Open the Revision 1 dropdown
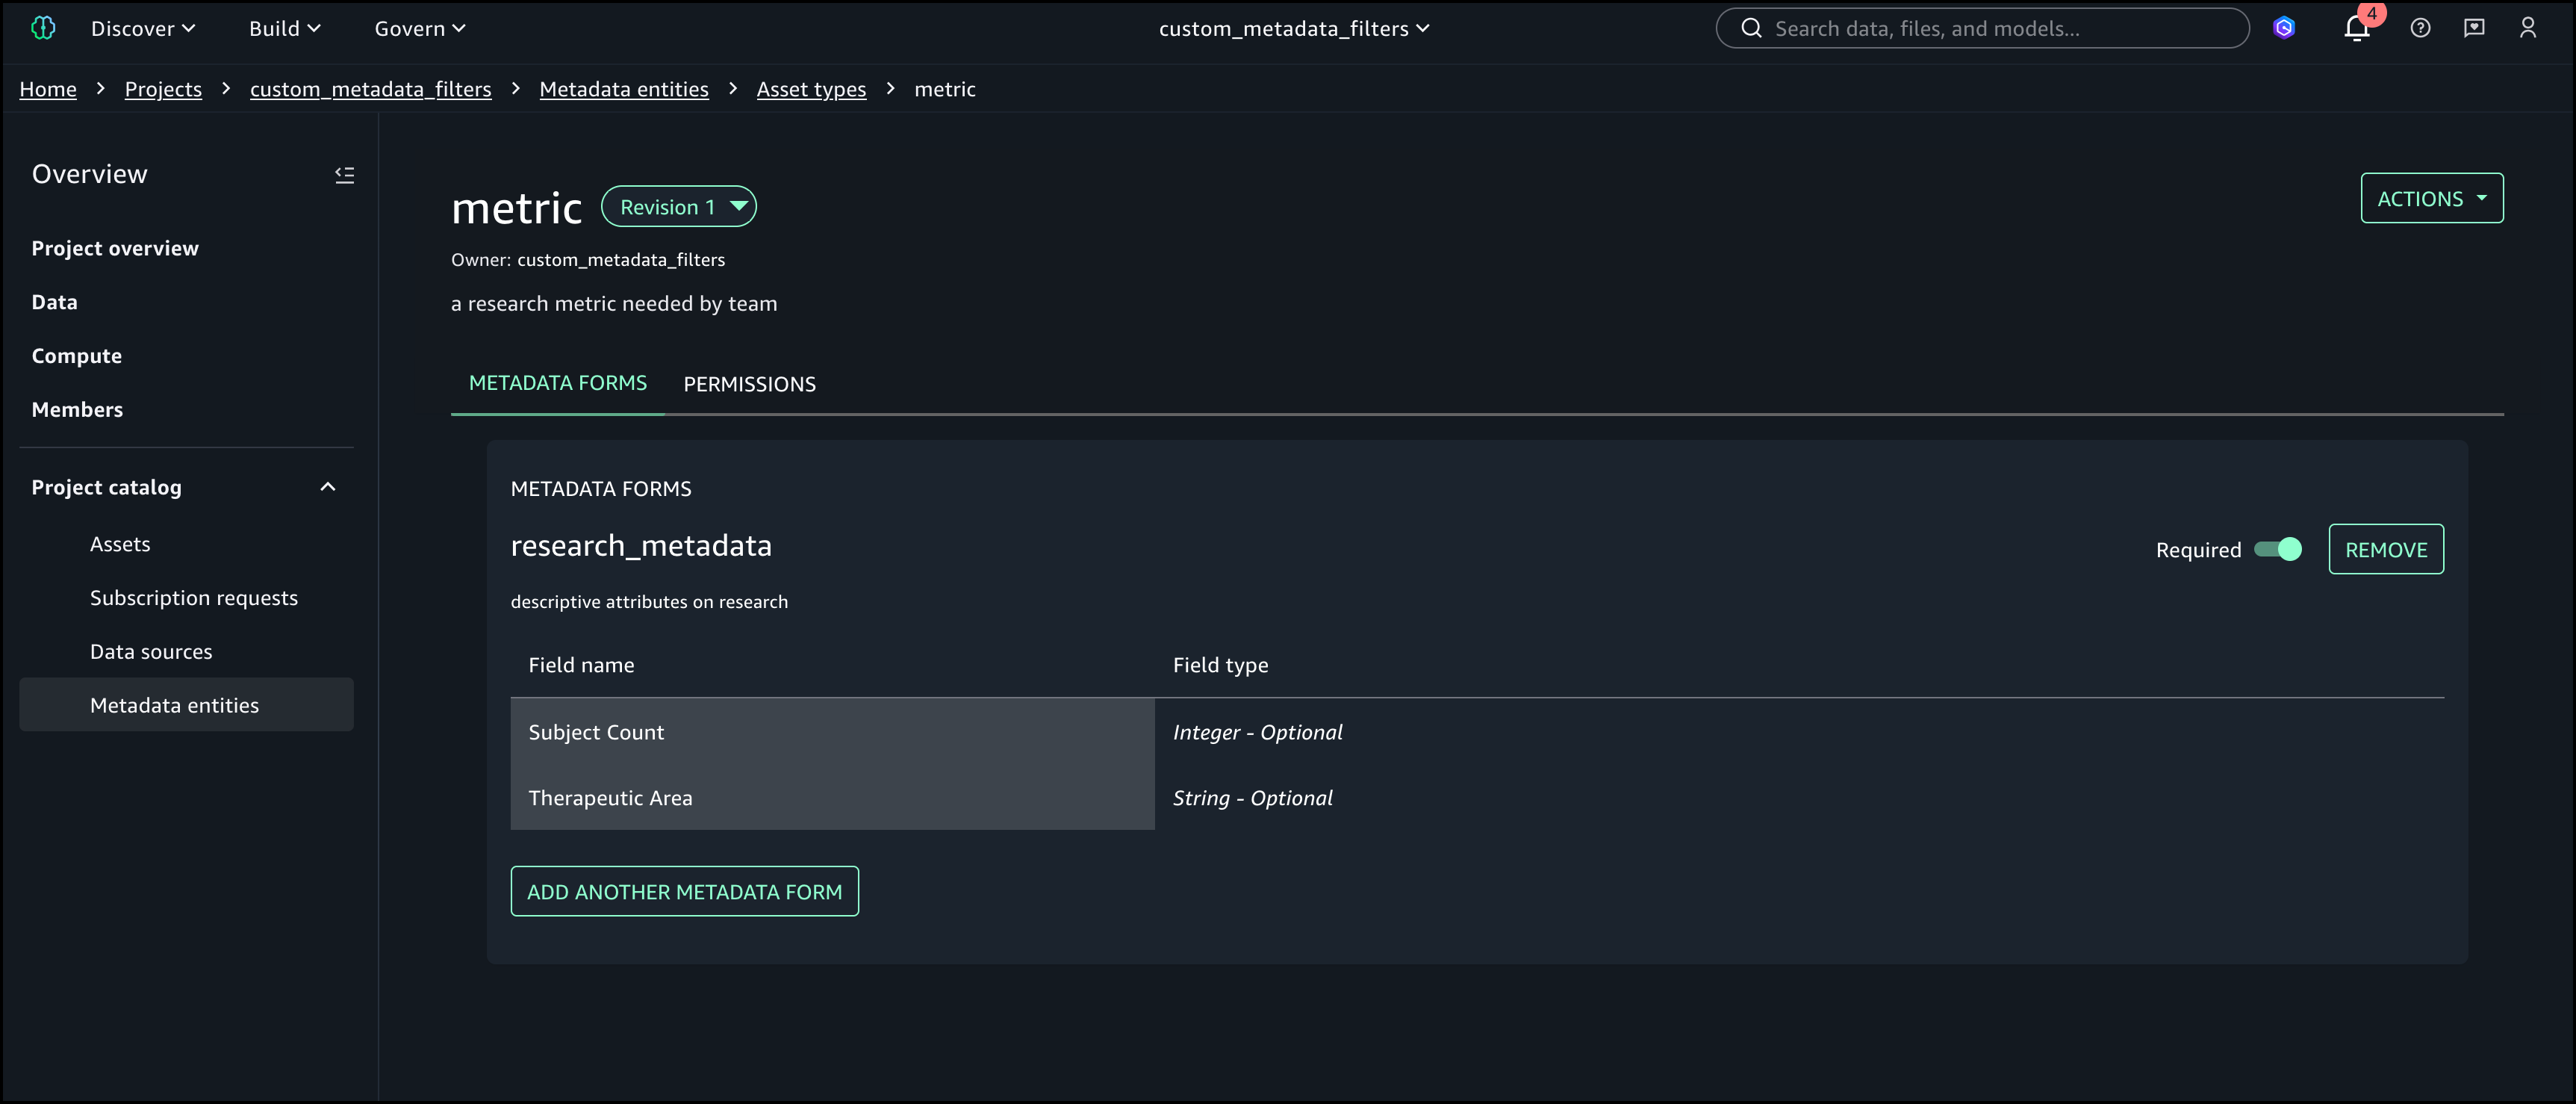The image size is (2576, 1104). pos(678,207)
